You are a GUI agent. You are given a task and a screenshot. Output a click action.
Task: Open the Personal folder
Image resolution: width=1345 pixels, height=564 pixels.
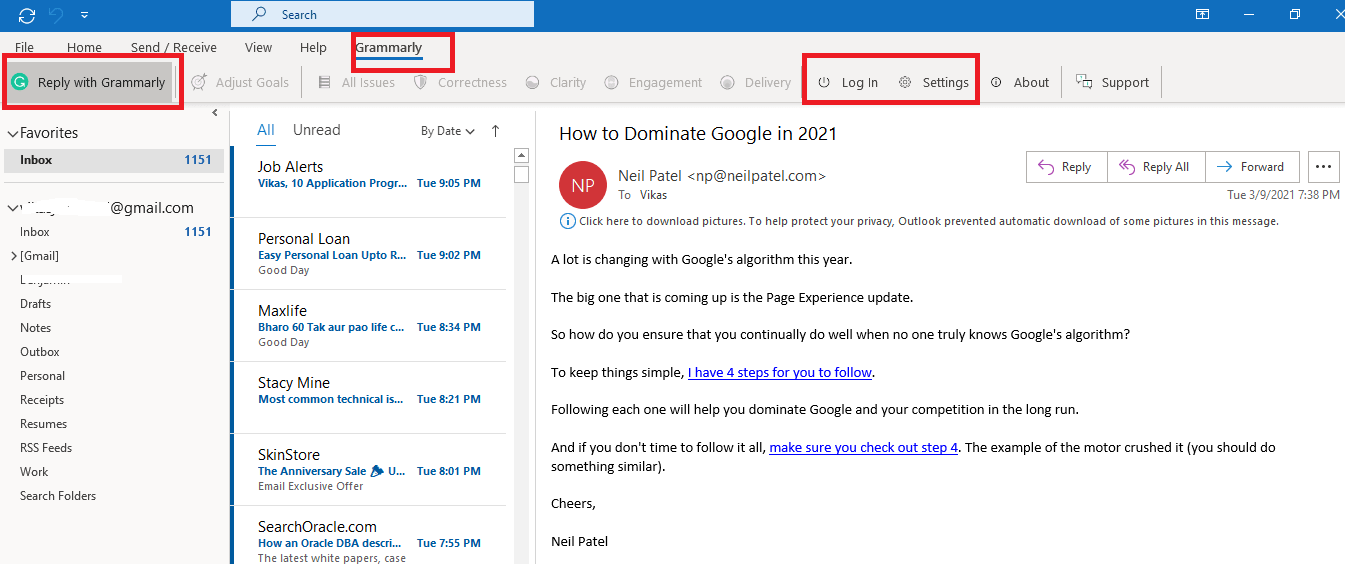click(42, 376)
